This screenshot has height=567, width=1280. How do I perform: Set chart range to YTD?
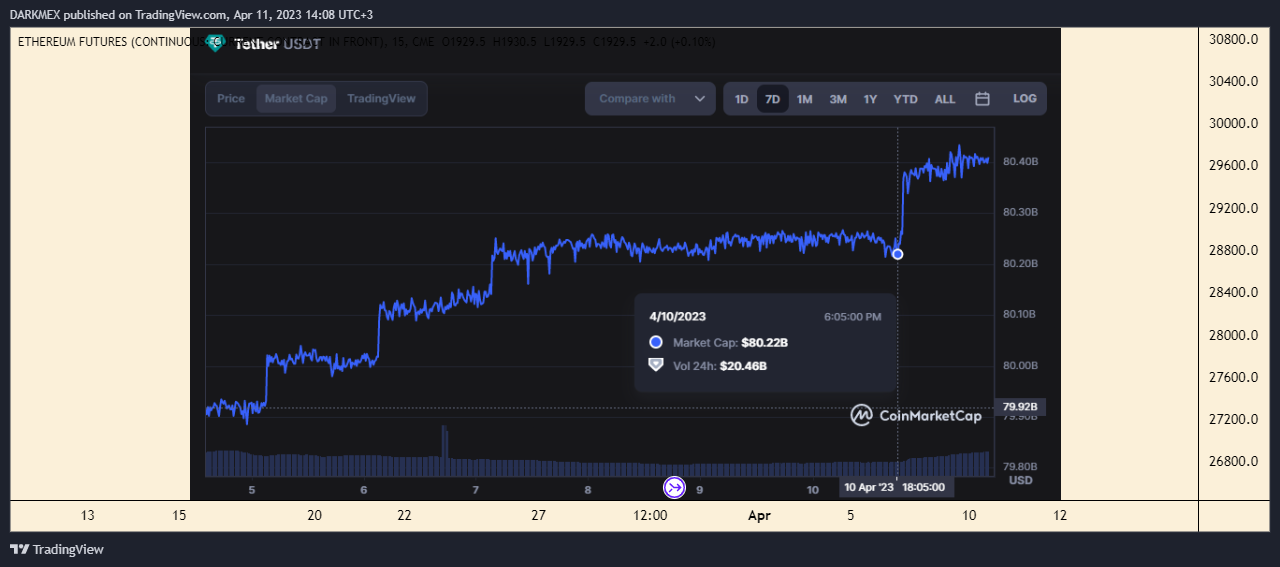(905, 99)
